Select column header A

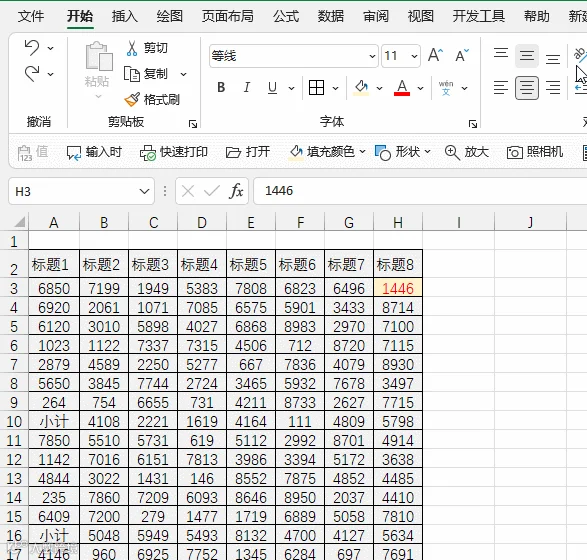click(x=54, y=222)
